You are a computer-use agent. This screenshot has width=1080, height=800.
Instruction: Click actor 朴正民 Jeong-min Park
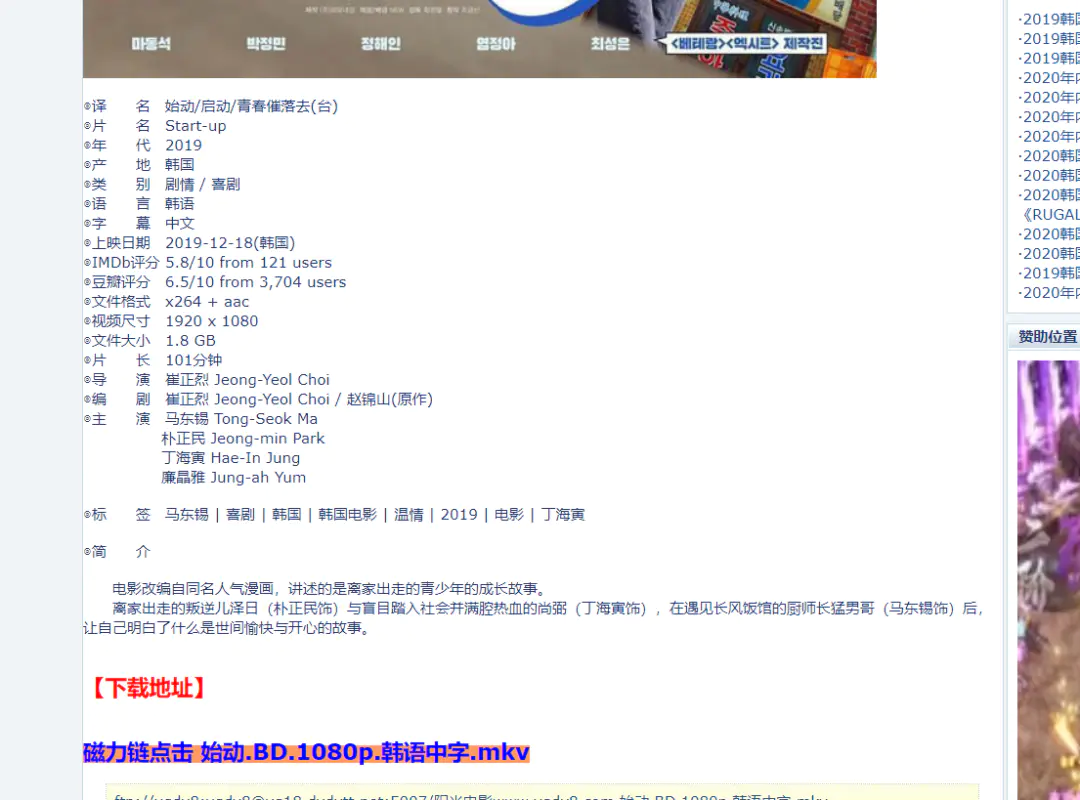243,438
